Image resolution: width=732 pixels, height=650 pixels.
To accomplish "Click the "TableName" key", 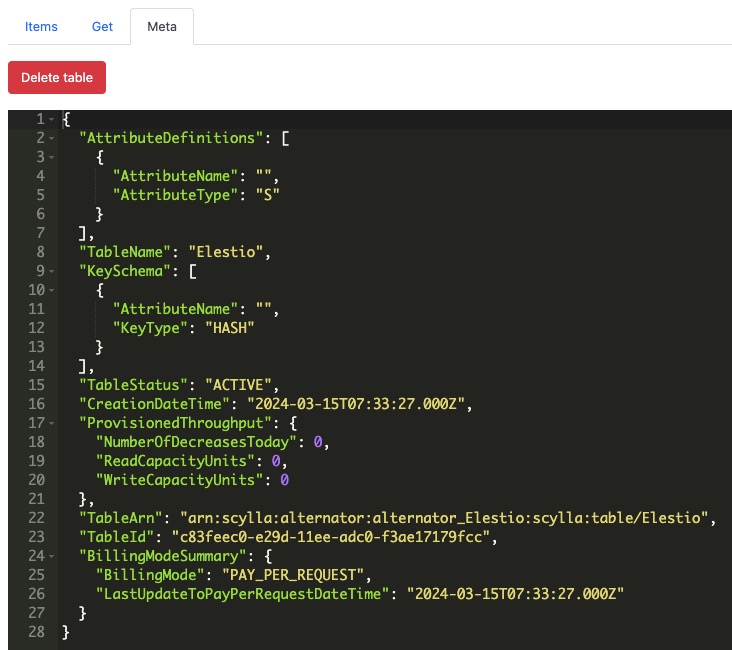I will click(x=125, y=252).
